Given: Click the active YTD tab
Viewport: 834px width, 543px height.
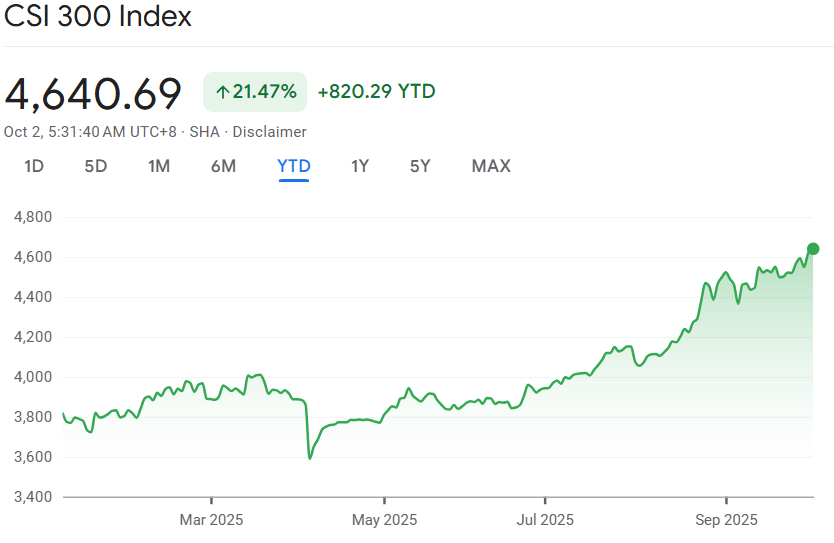Looking at the screenshot, I should tap(294, 166).
